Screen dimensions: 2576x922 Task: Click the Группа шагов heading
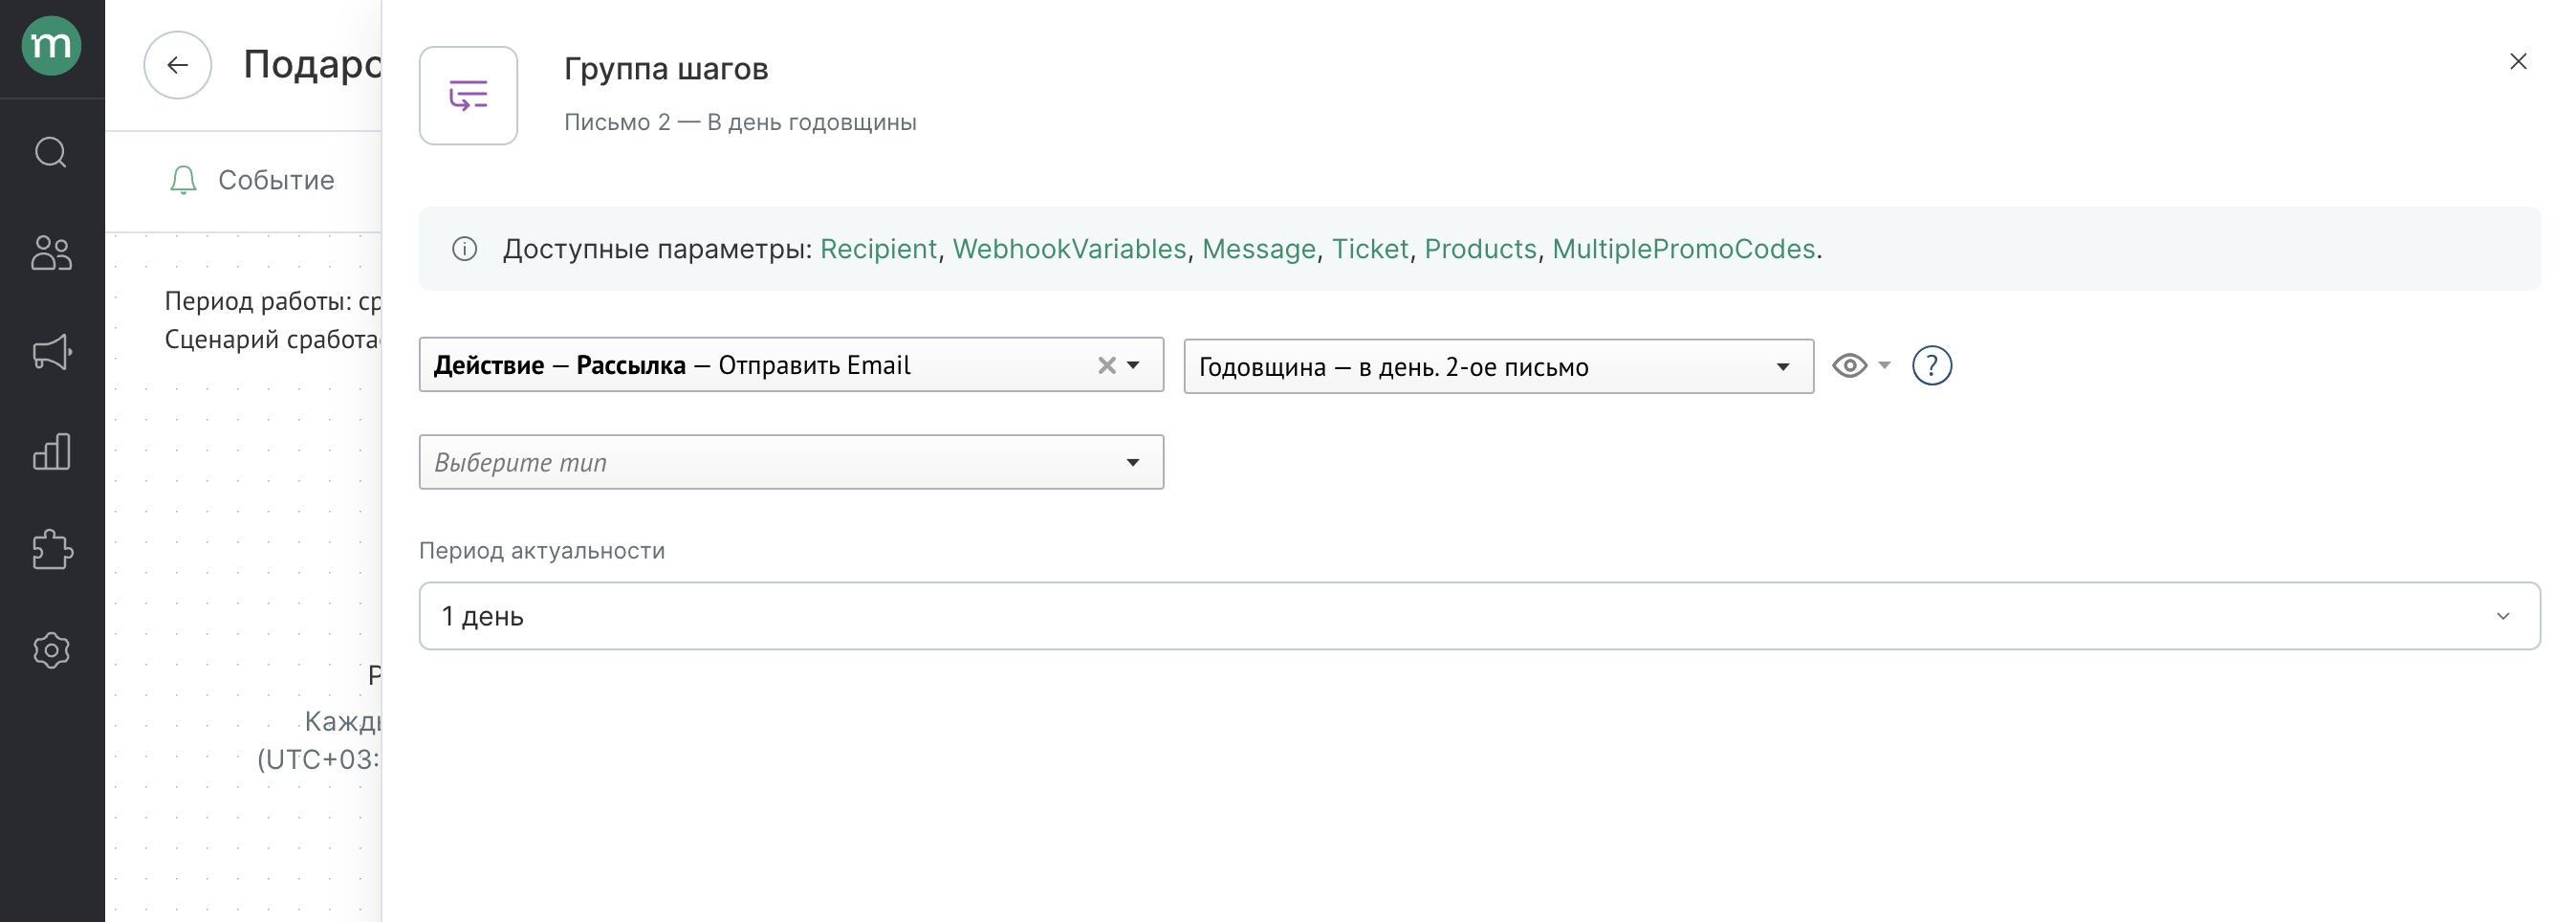666,69
